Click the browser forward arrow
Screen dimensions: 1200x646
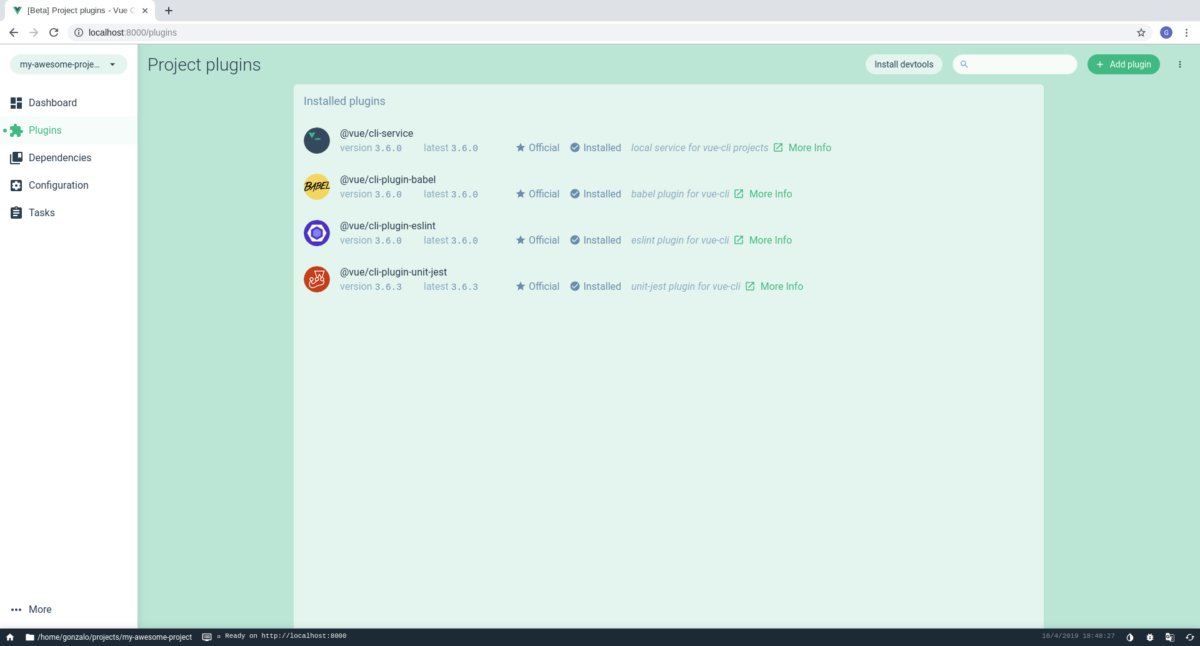click(34, 32)
